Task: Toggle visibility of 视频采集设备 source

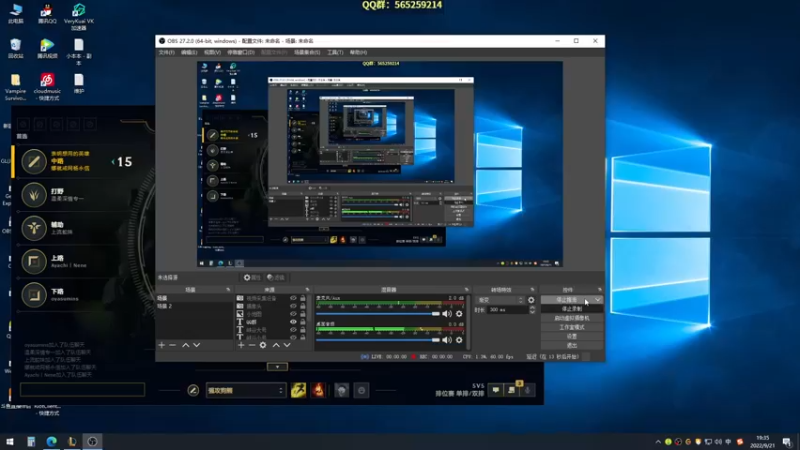Action: click(x=293, y=298)
